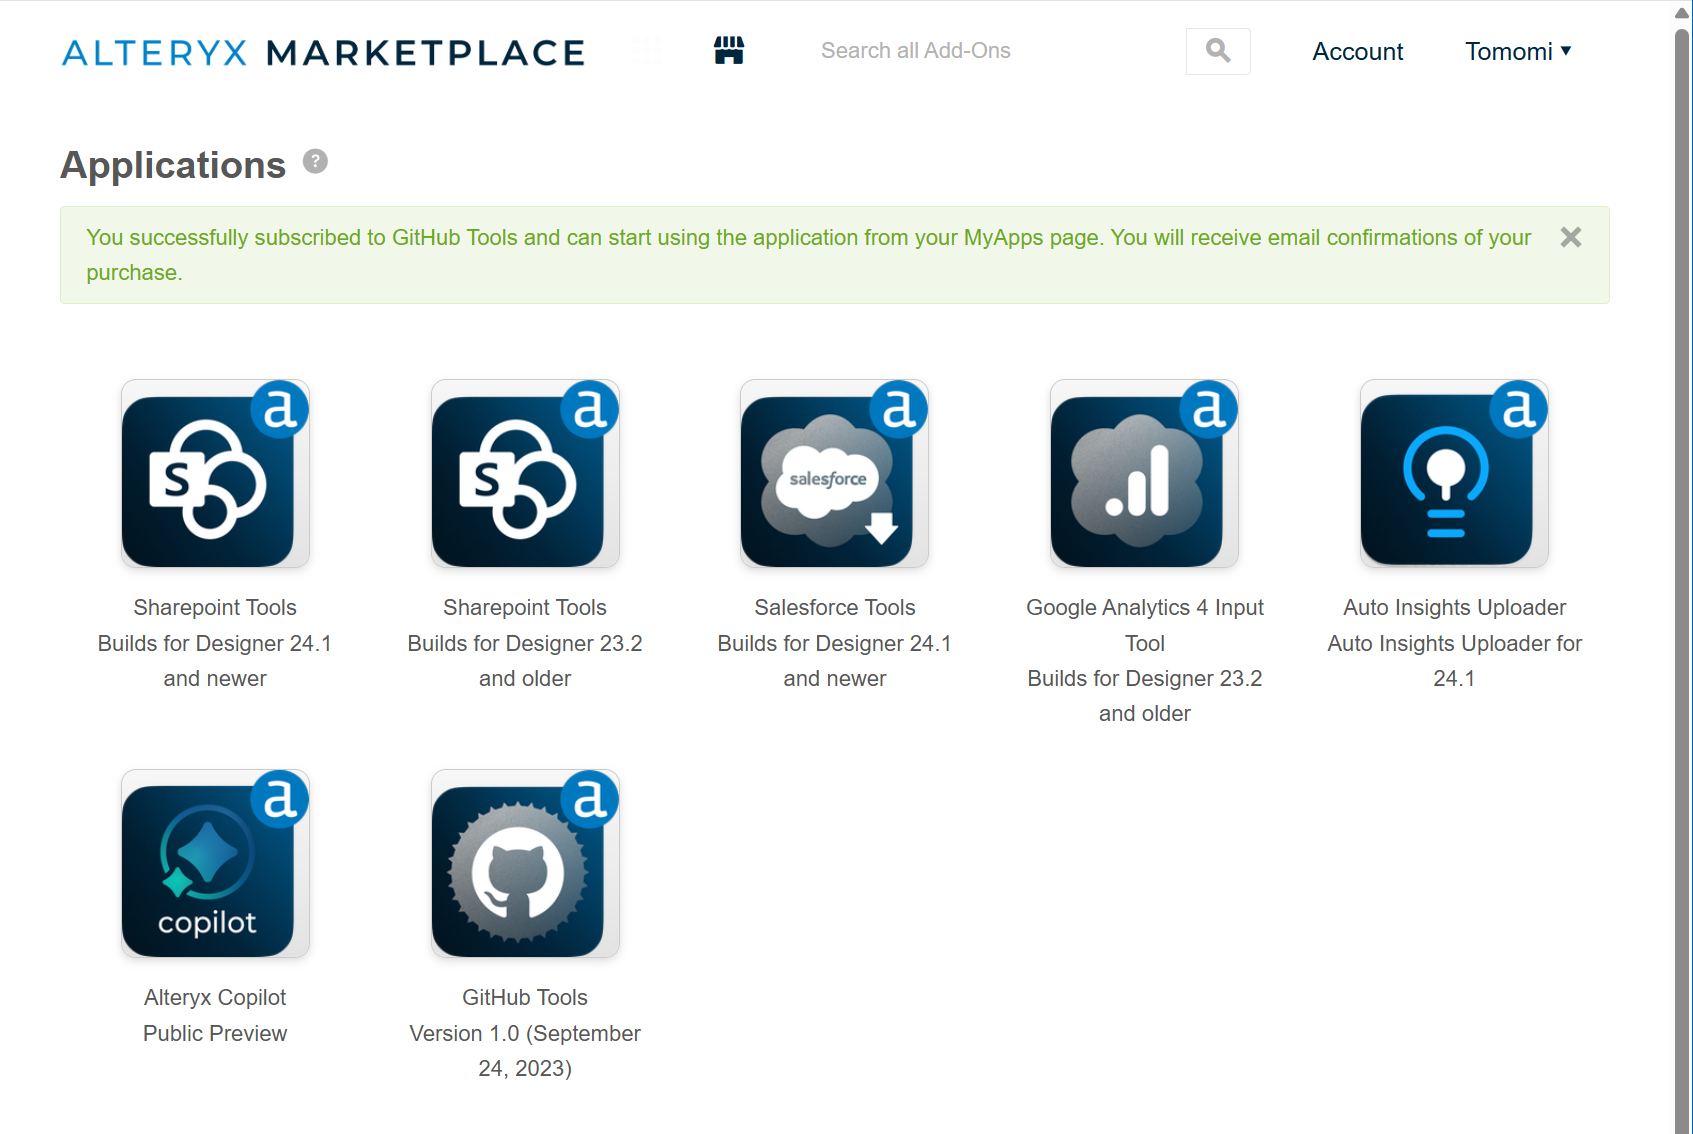
Task: Go to the Account menu item
Action: click(1357, 51)
